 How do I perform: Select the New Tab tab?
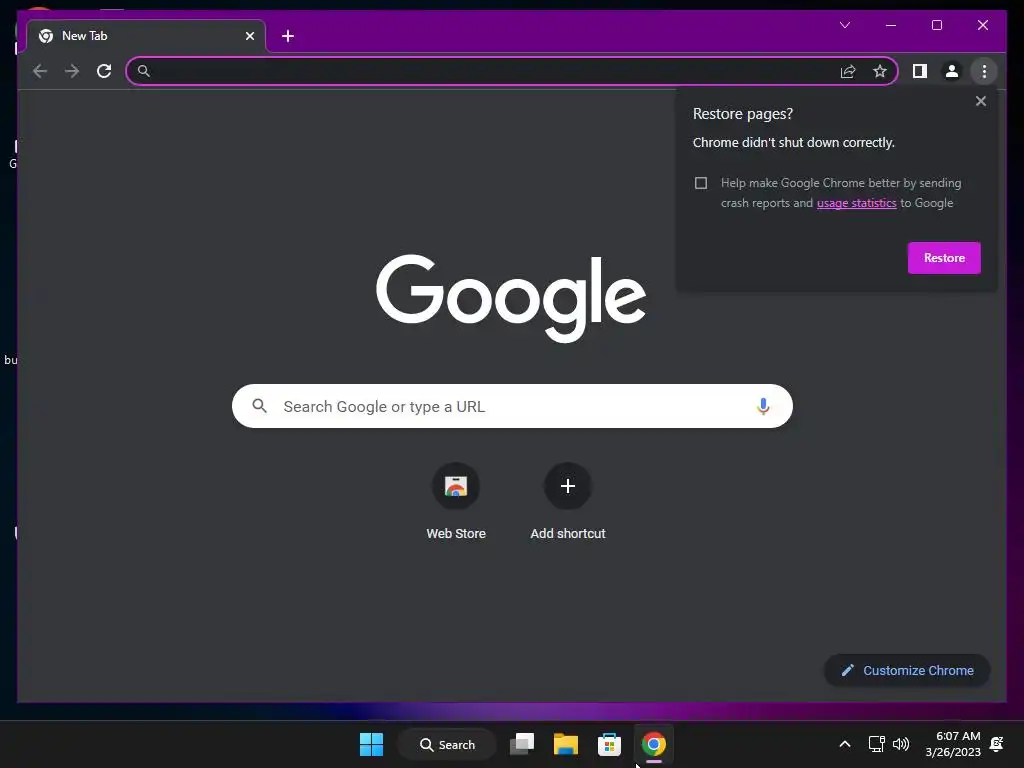pyautogui.click(x=146, y=36)
